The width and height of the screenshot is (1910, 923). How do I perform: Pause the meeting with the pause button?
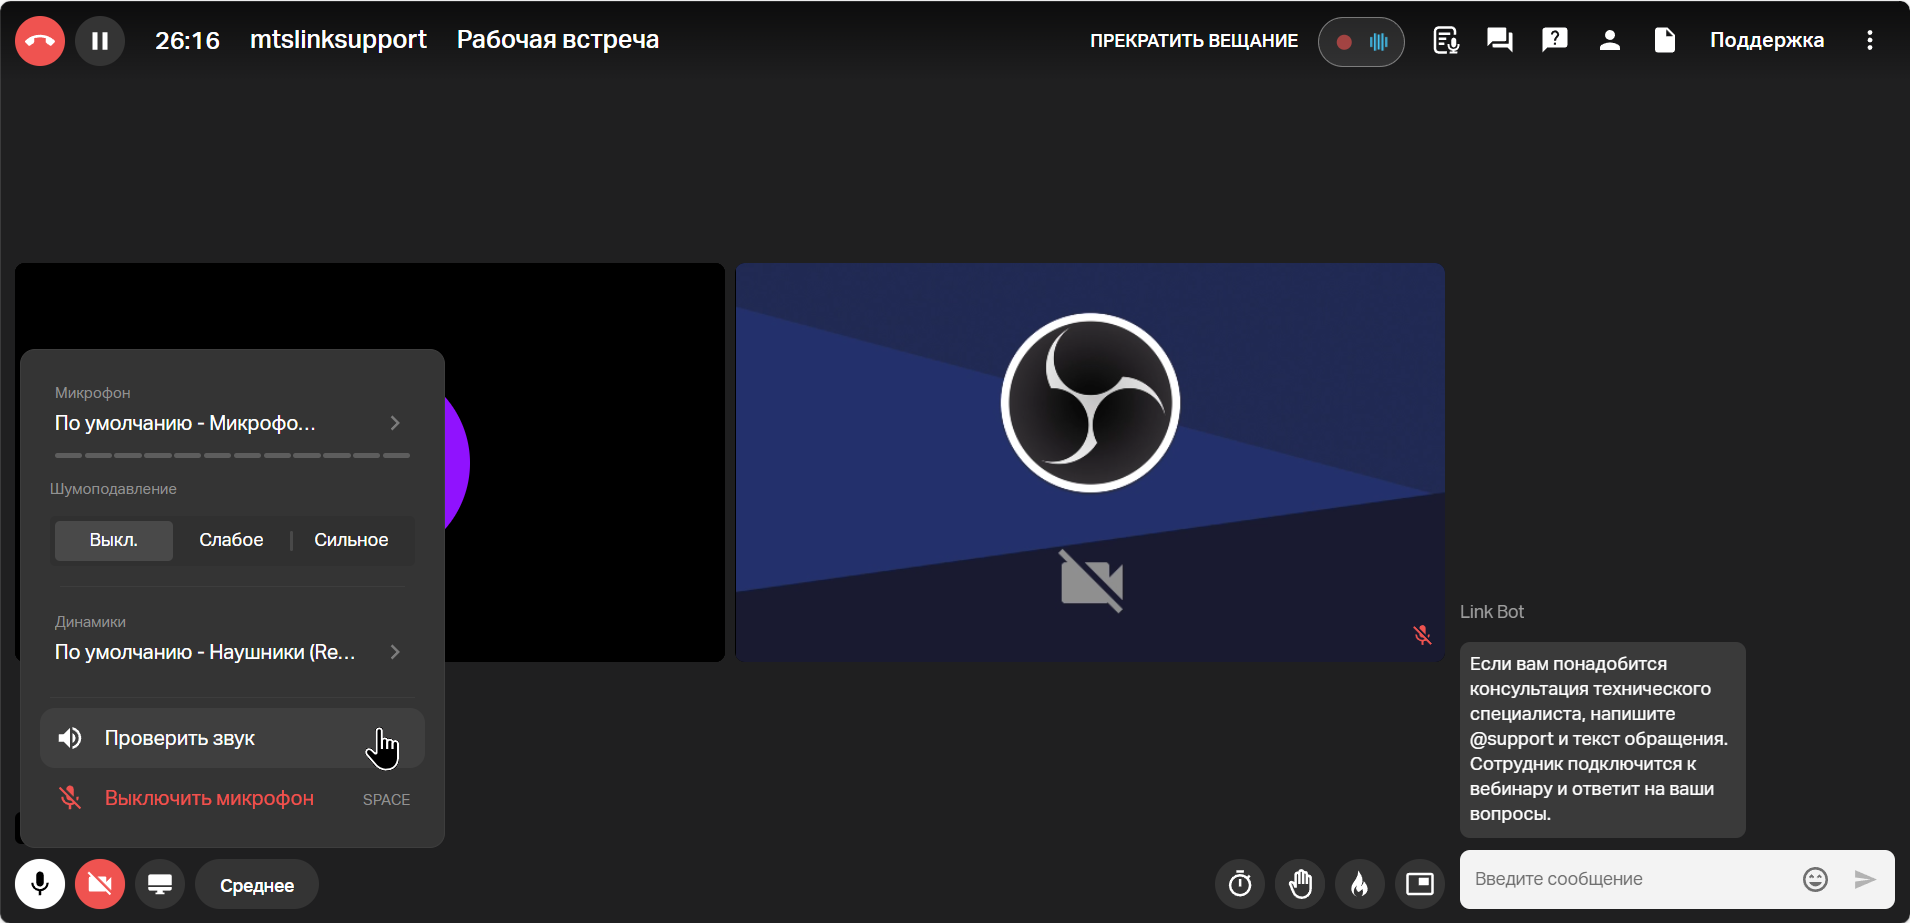click(100, 41)
